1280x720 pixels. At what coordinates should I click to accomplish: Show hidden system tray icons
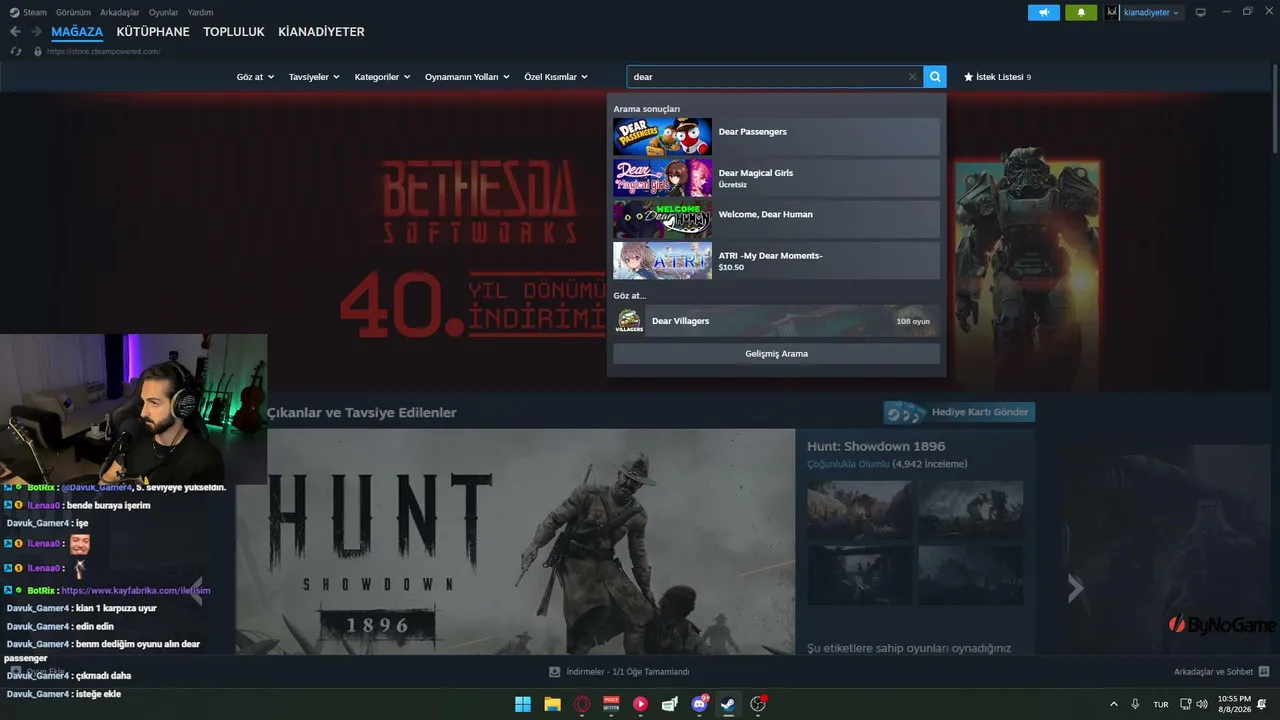[x=1114, y=704]
